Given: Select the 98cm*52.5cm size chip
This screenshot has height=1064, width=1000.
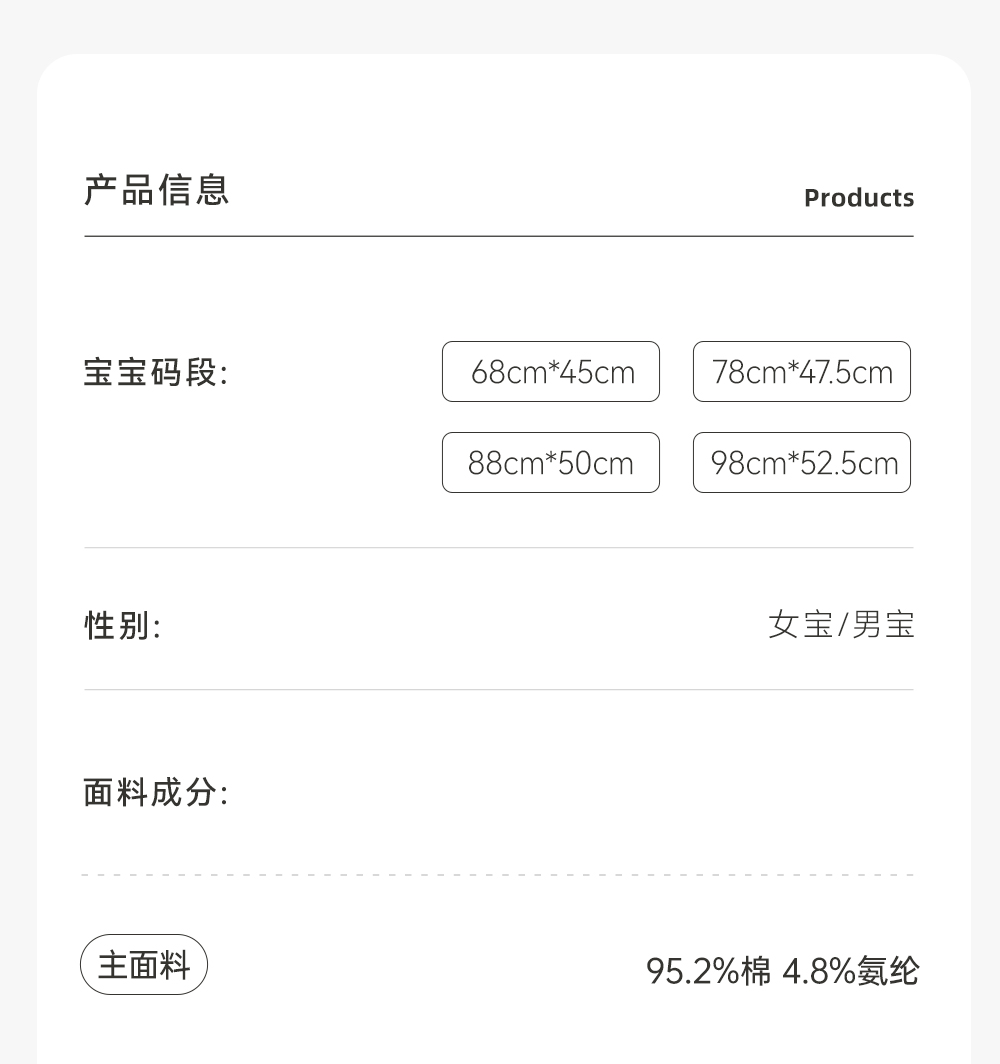Looking at the screenshot, I should pyautogui.click(x=802, y=463).
